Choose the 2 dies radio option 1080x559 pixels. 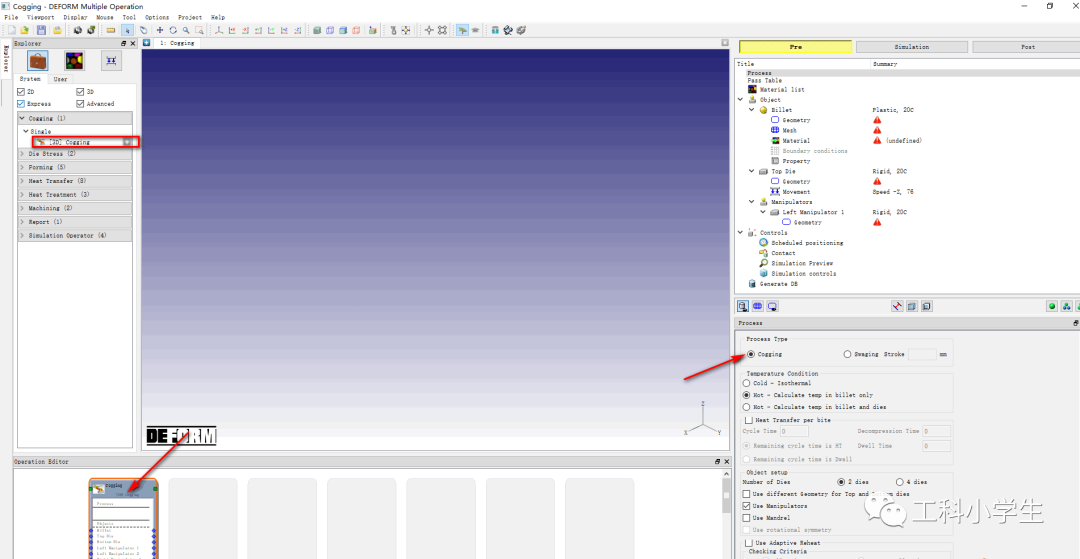[x=841, y=482]
